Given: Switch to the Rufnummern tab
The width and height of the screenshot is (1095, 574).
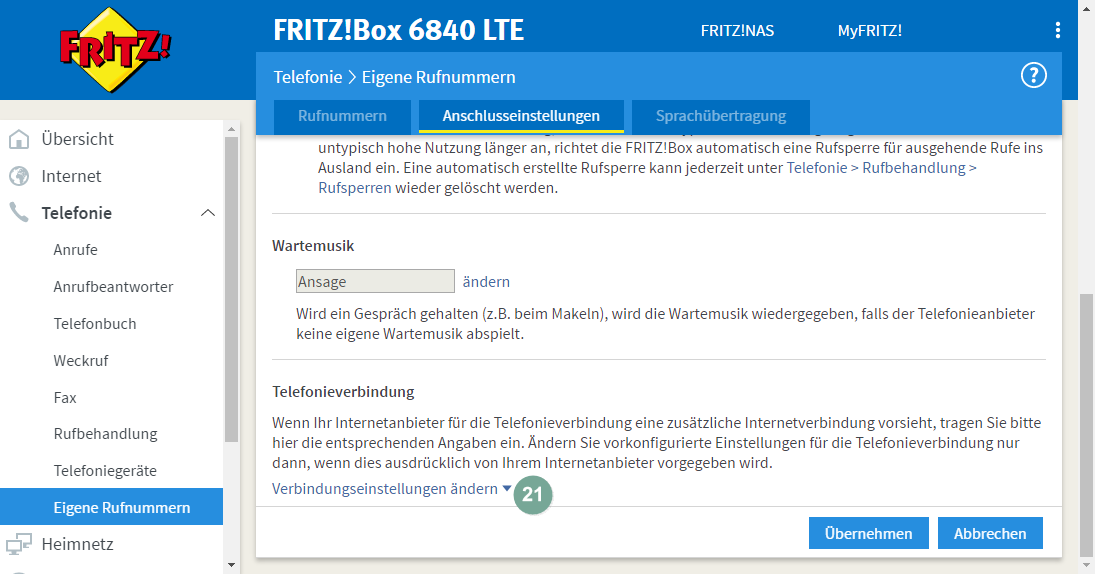Looking at the screenshot, I should pyautogui.click(x=342, y=116).
